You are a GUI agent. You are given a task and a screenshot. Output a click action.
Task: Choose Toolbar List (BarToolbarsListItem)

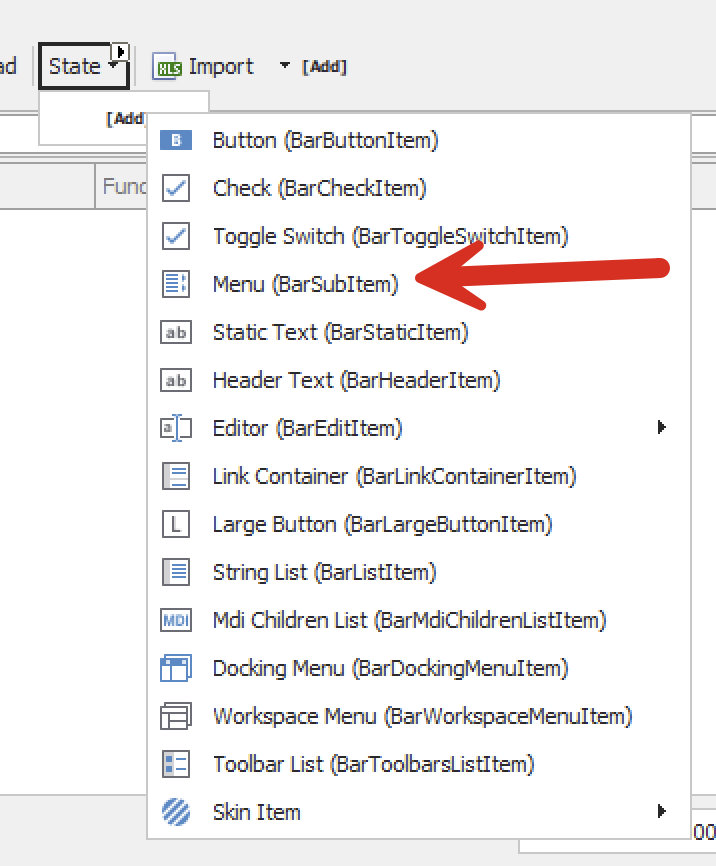[373, 765]
